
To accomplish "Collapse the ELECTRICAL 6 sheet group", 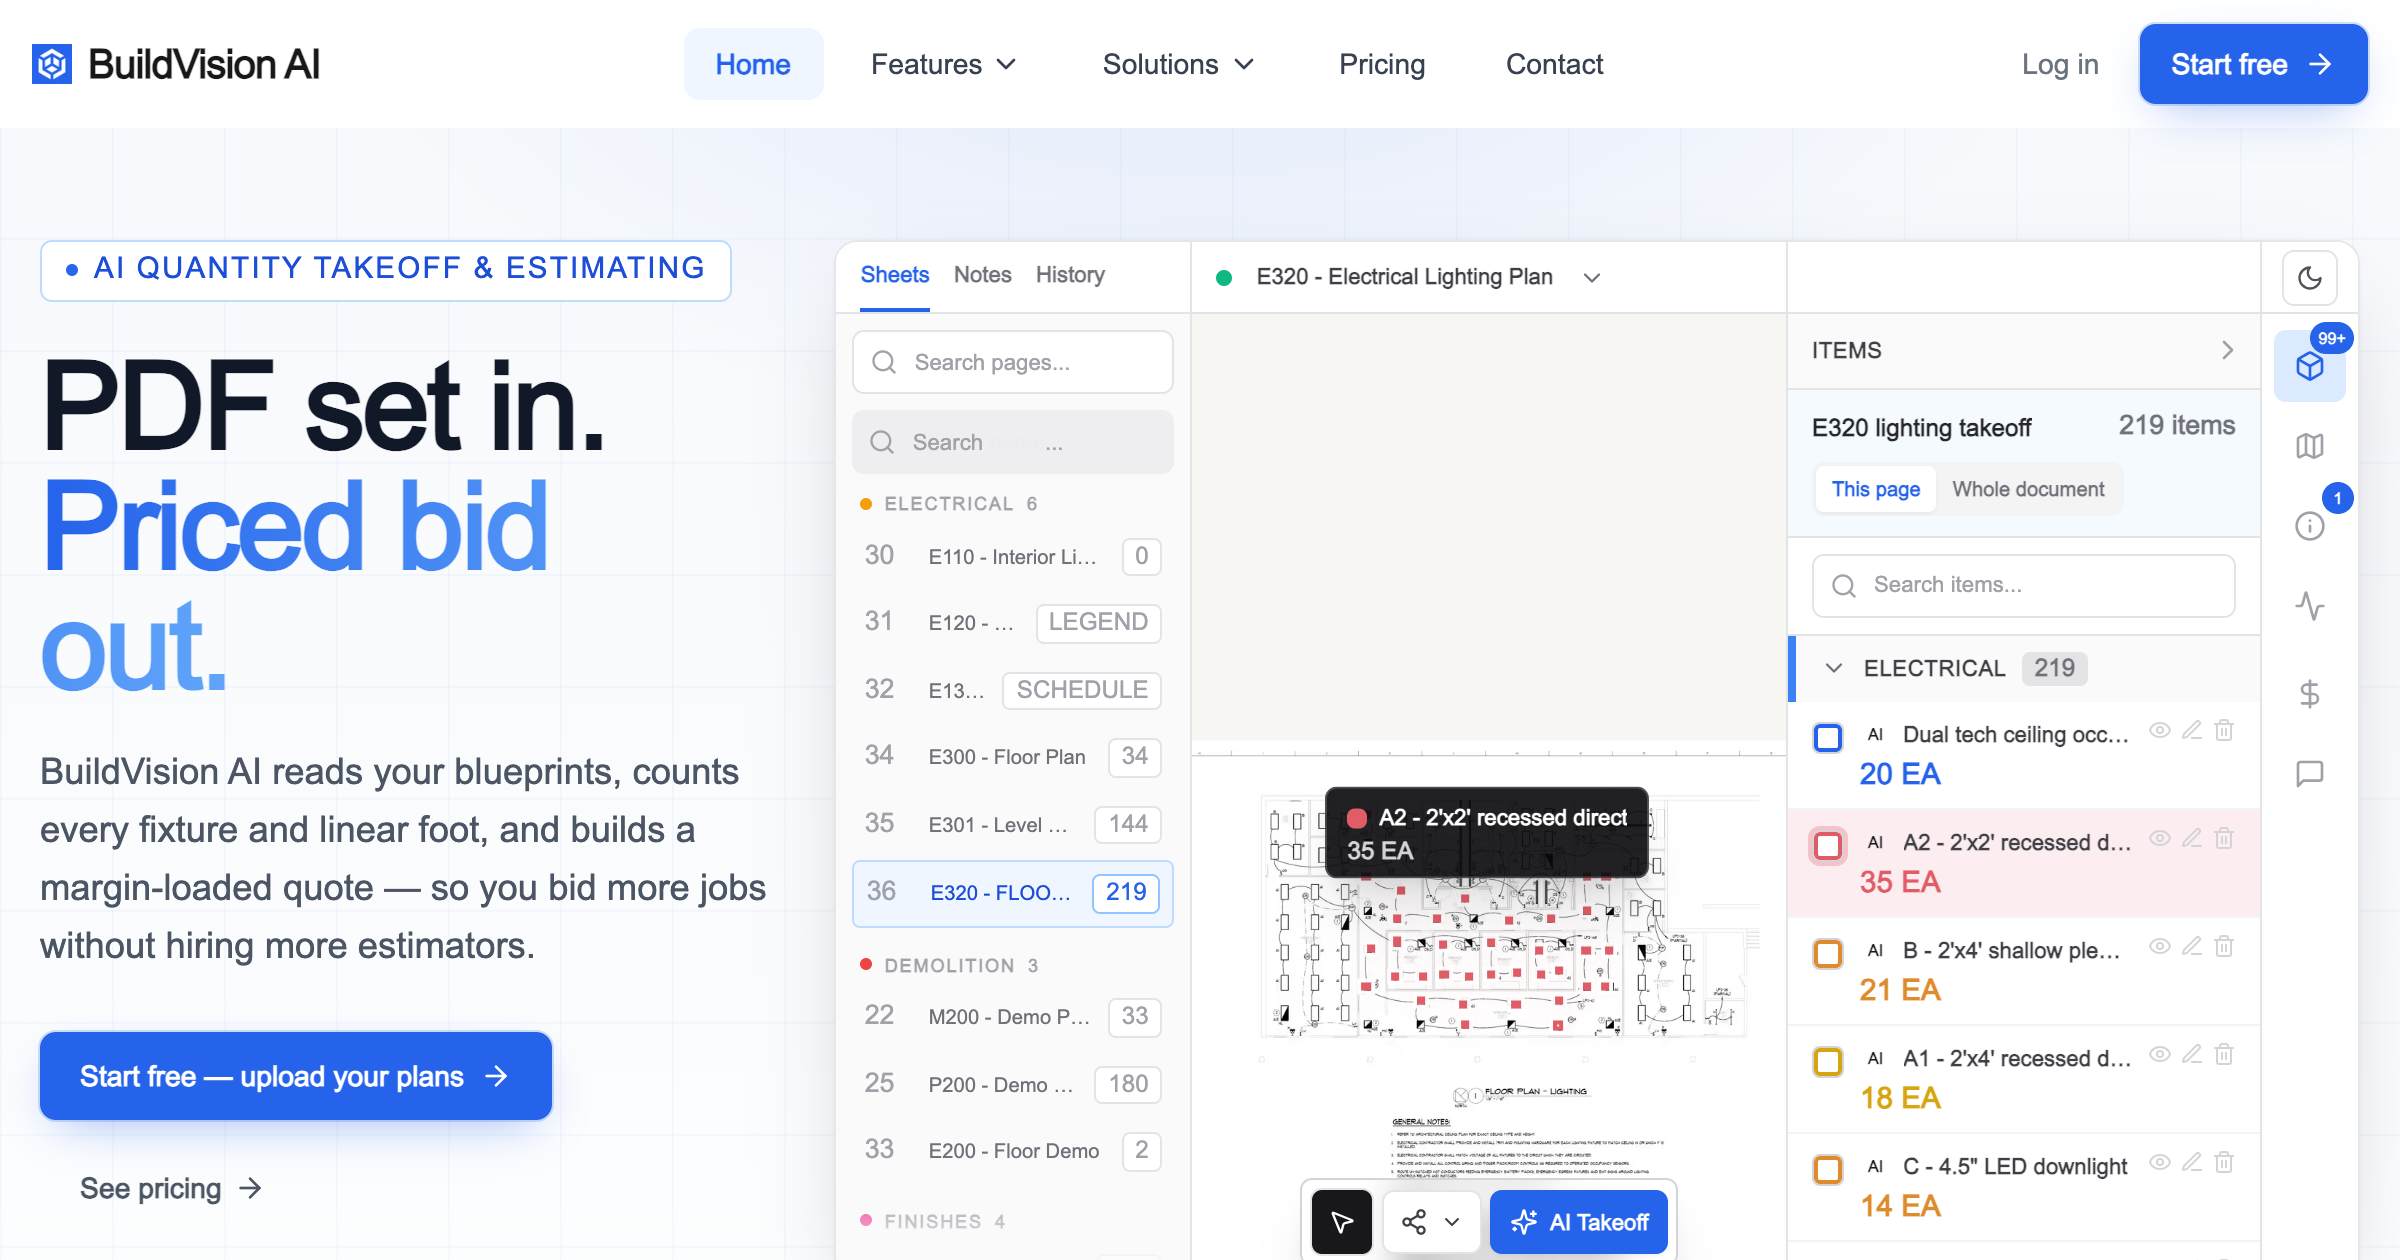I will point(950,504).
